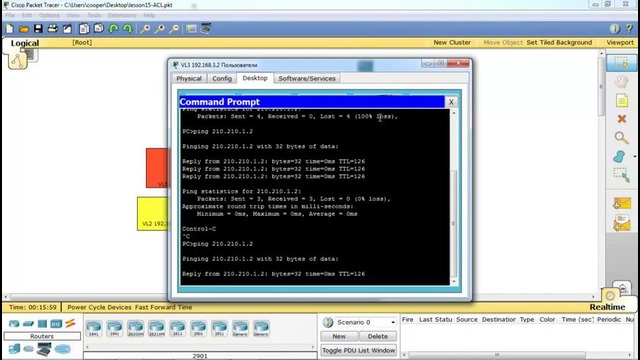Click Toggle PDU List Window button
Image resolution: width=640 pixels, height=360 pixels.
click(x=358, y=350)
